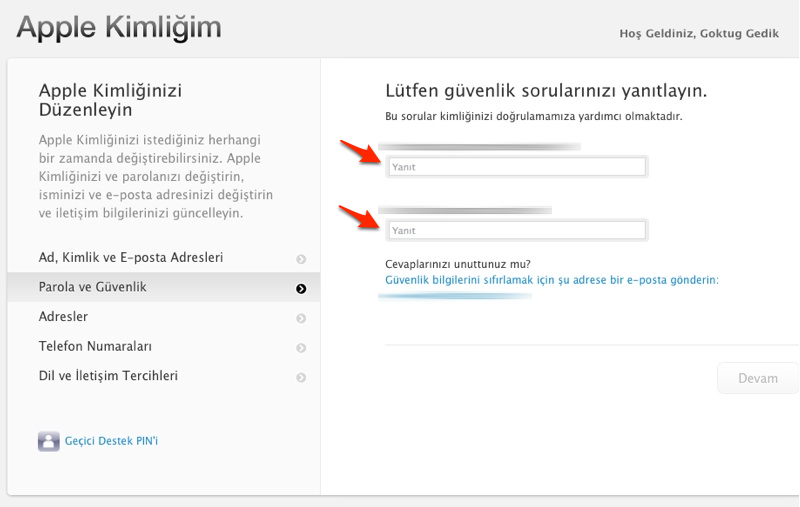Click the Güvenlik bilgilerini sıfırlamak e-posta link
Image resolution: width=800 pixels, height=507 pixels.
(x=551, y=280)
